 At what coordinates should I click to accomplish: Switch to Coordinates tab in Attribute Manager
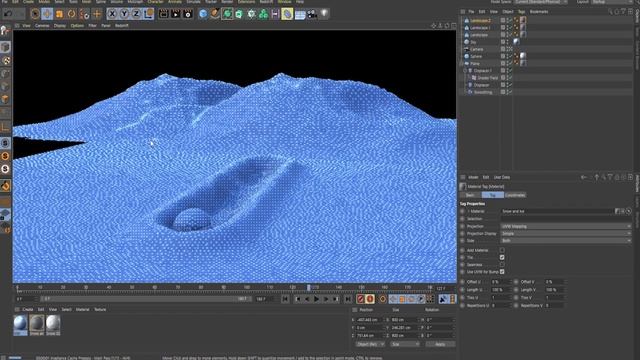515,195
